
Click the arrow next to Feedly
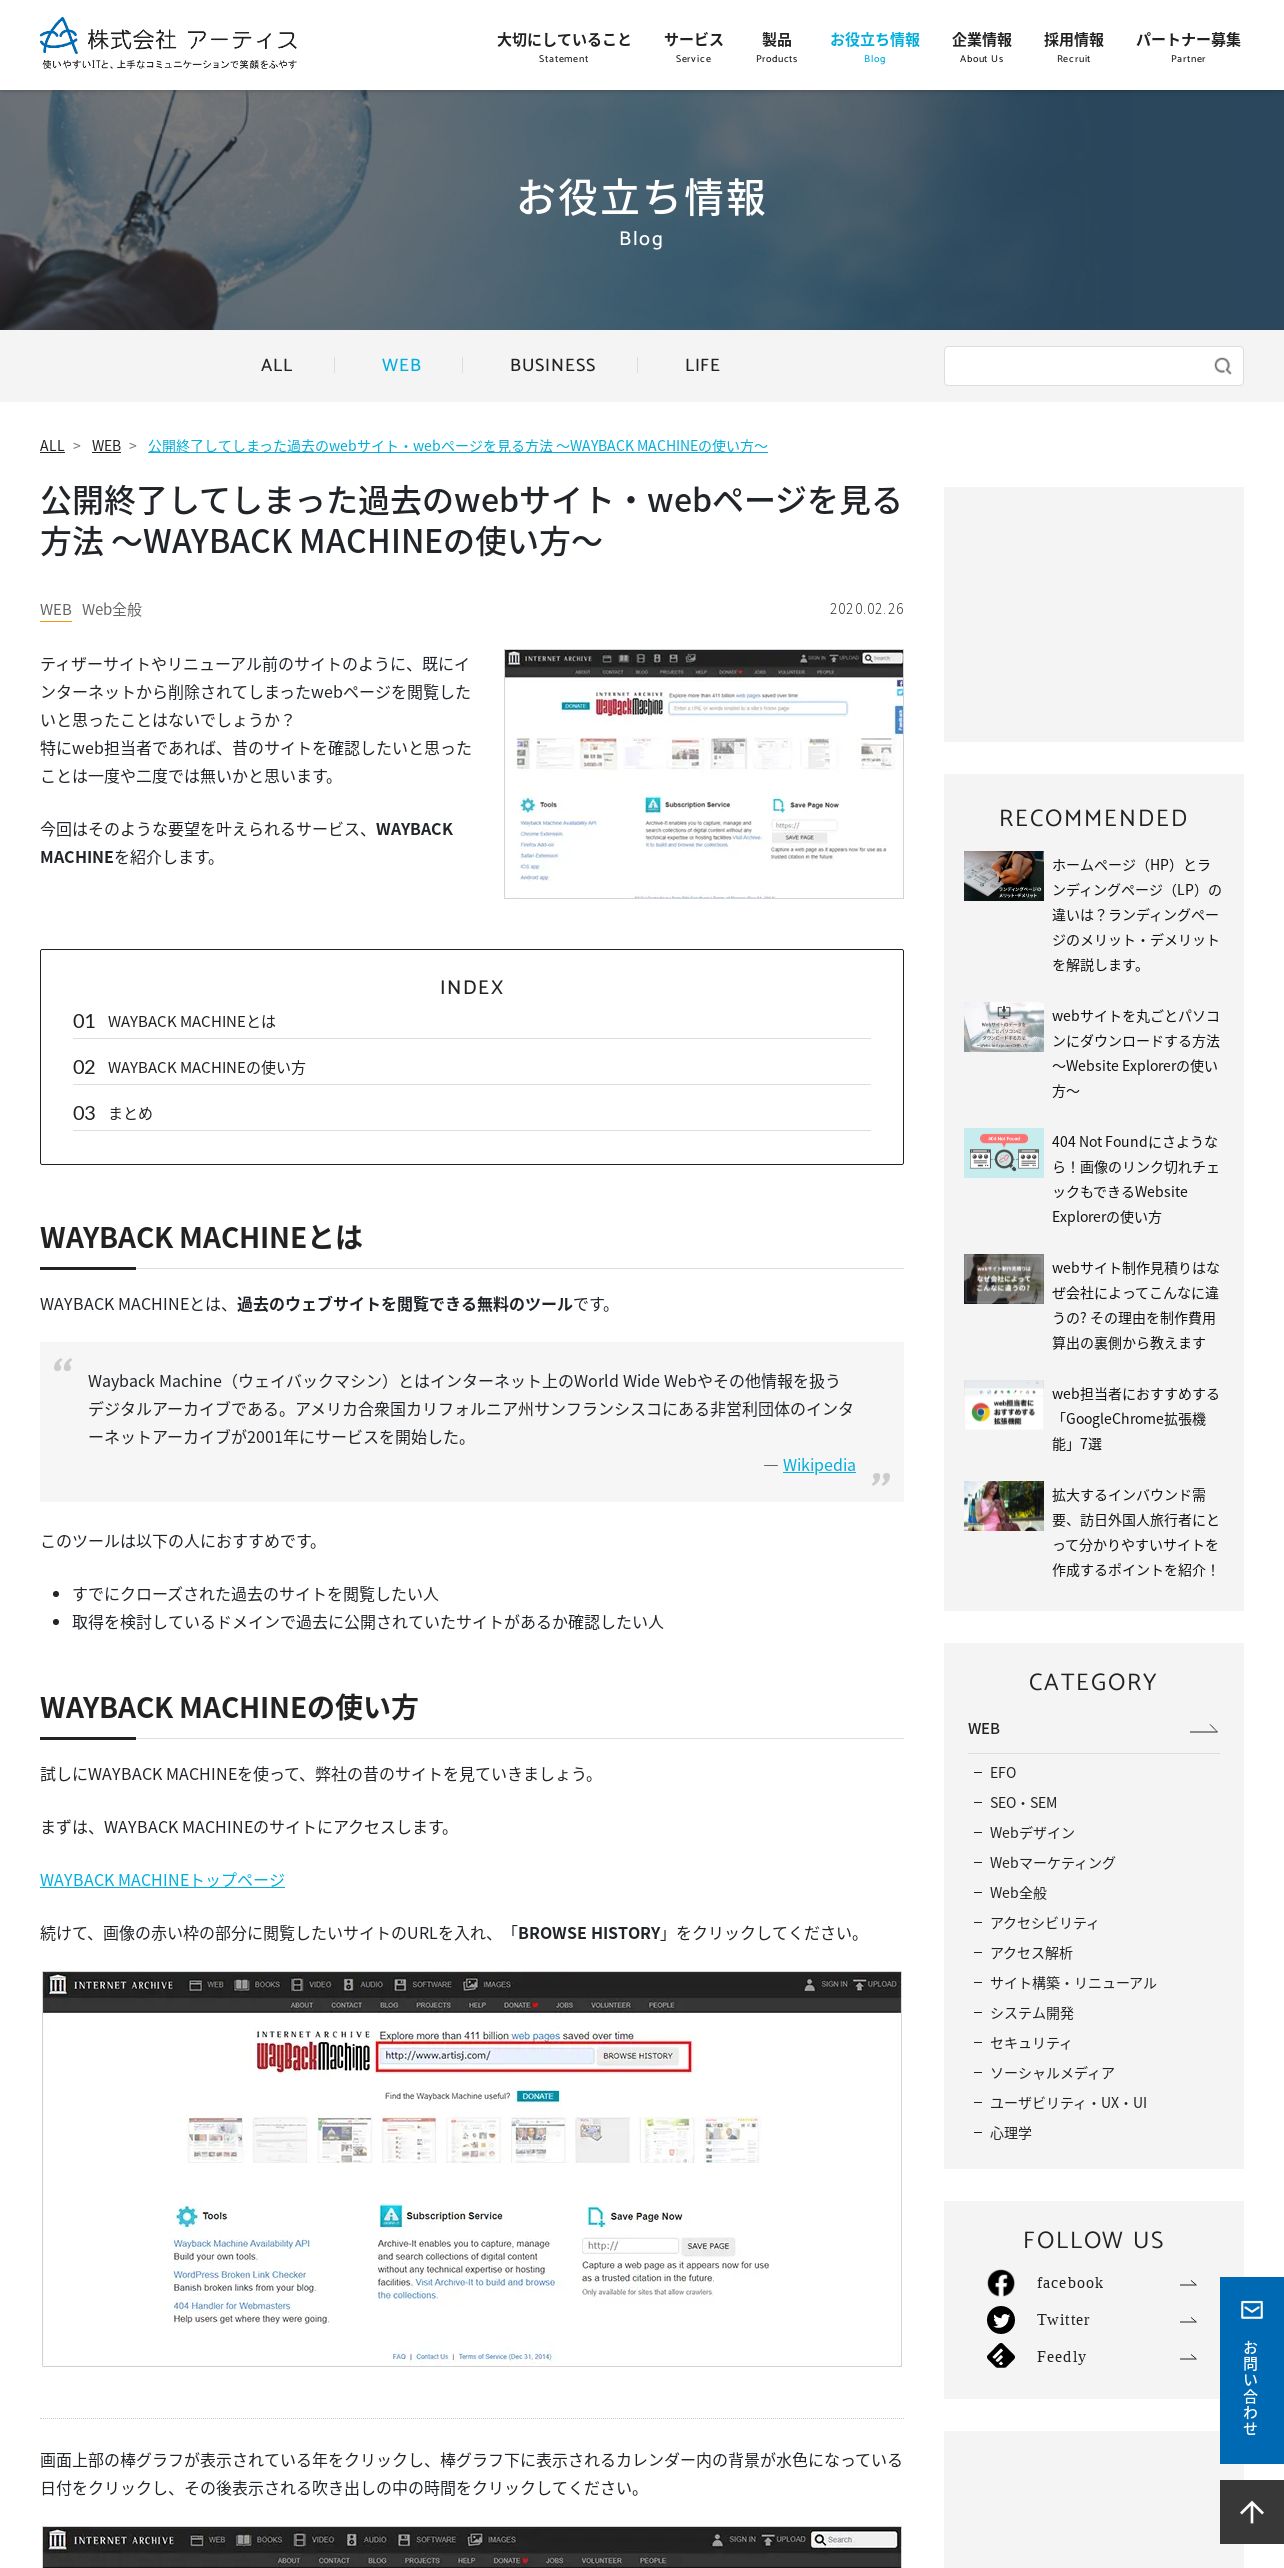pos(1188,2357)
